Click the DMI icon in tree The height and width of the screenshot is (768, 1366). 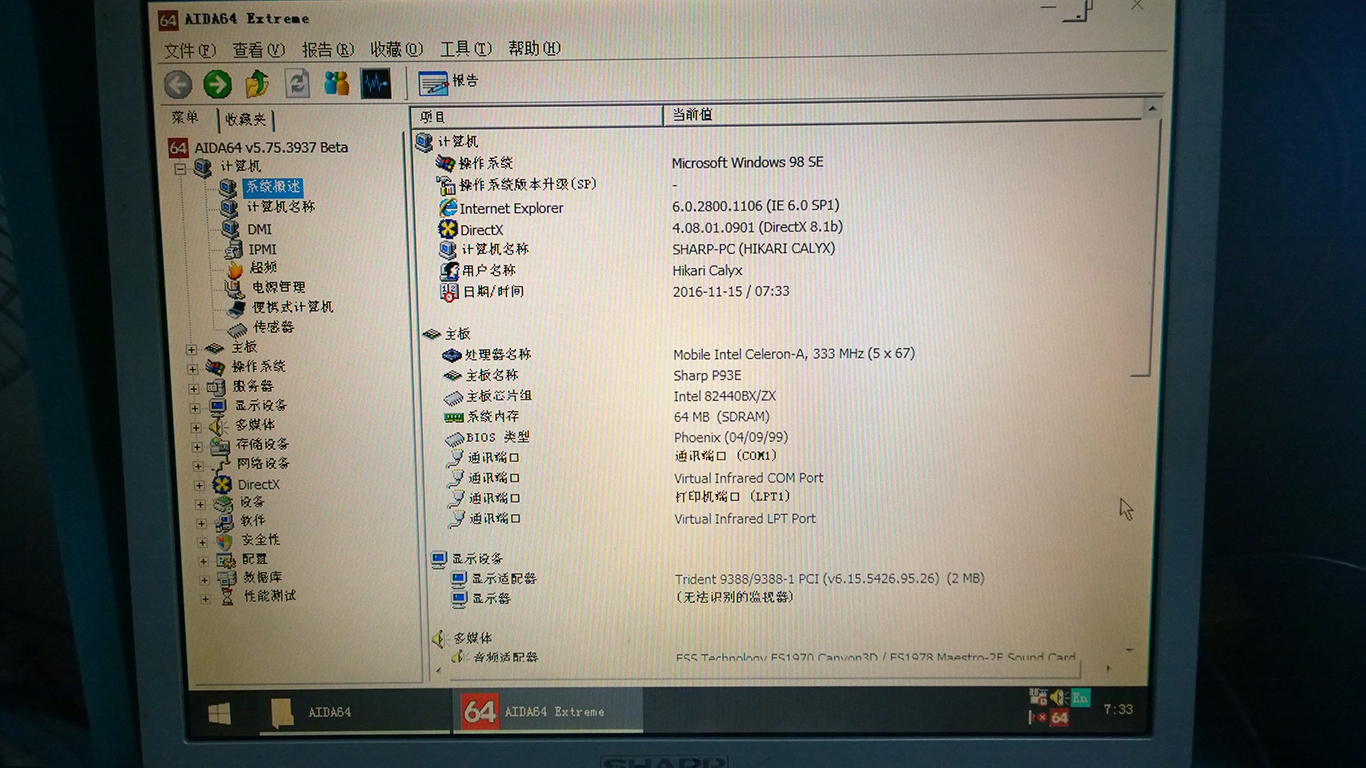pos(230,229)
